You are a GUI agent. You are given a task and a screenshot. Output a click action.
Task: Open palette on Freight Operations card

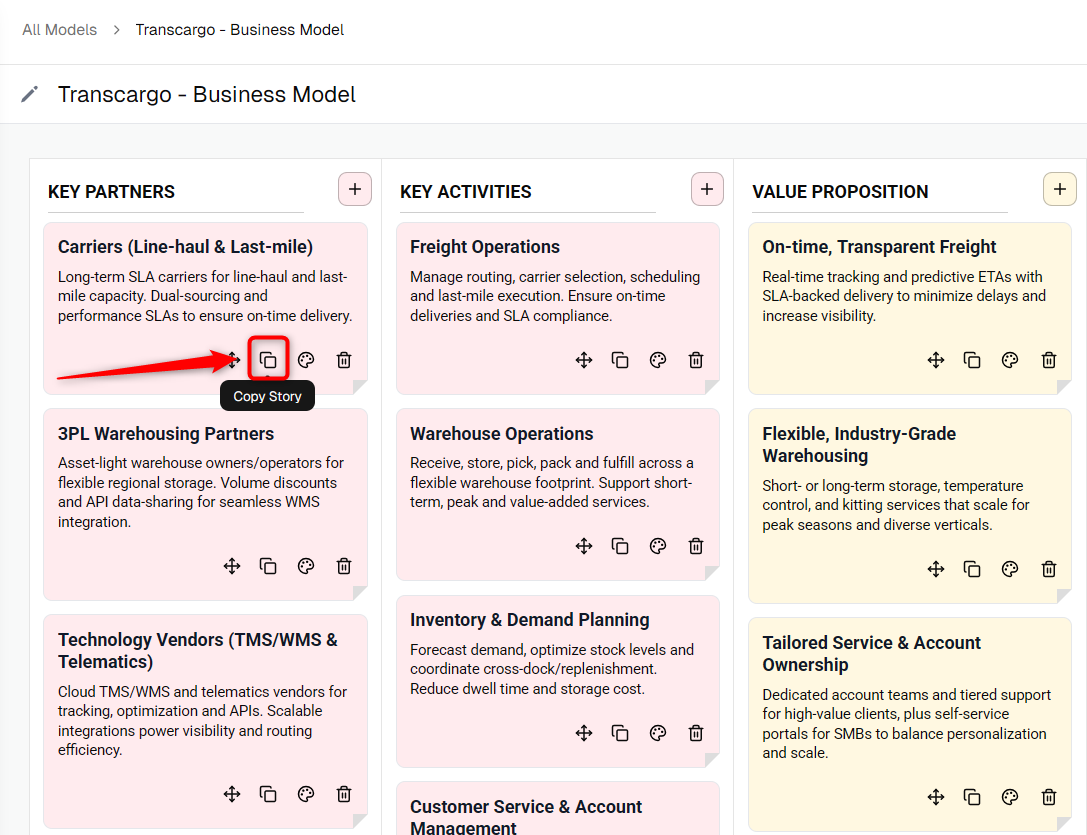(x=658, y=360)
